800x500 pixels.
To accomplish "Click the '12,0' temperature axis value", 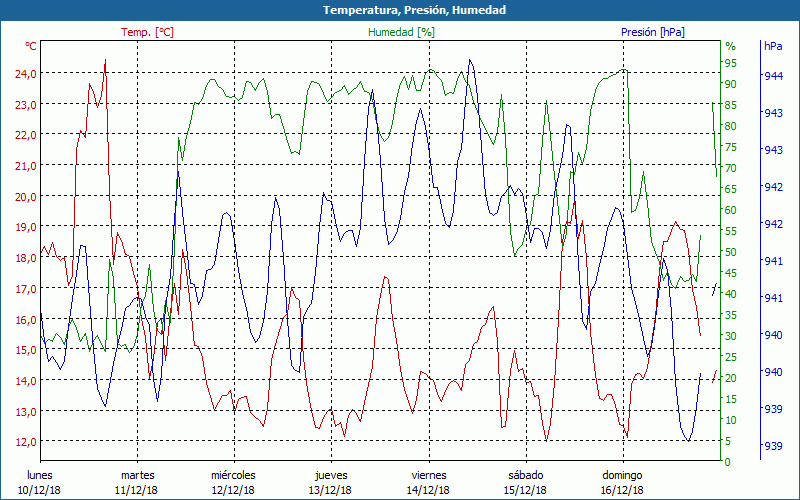I will [x=26, y=441].
